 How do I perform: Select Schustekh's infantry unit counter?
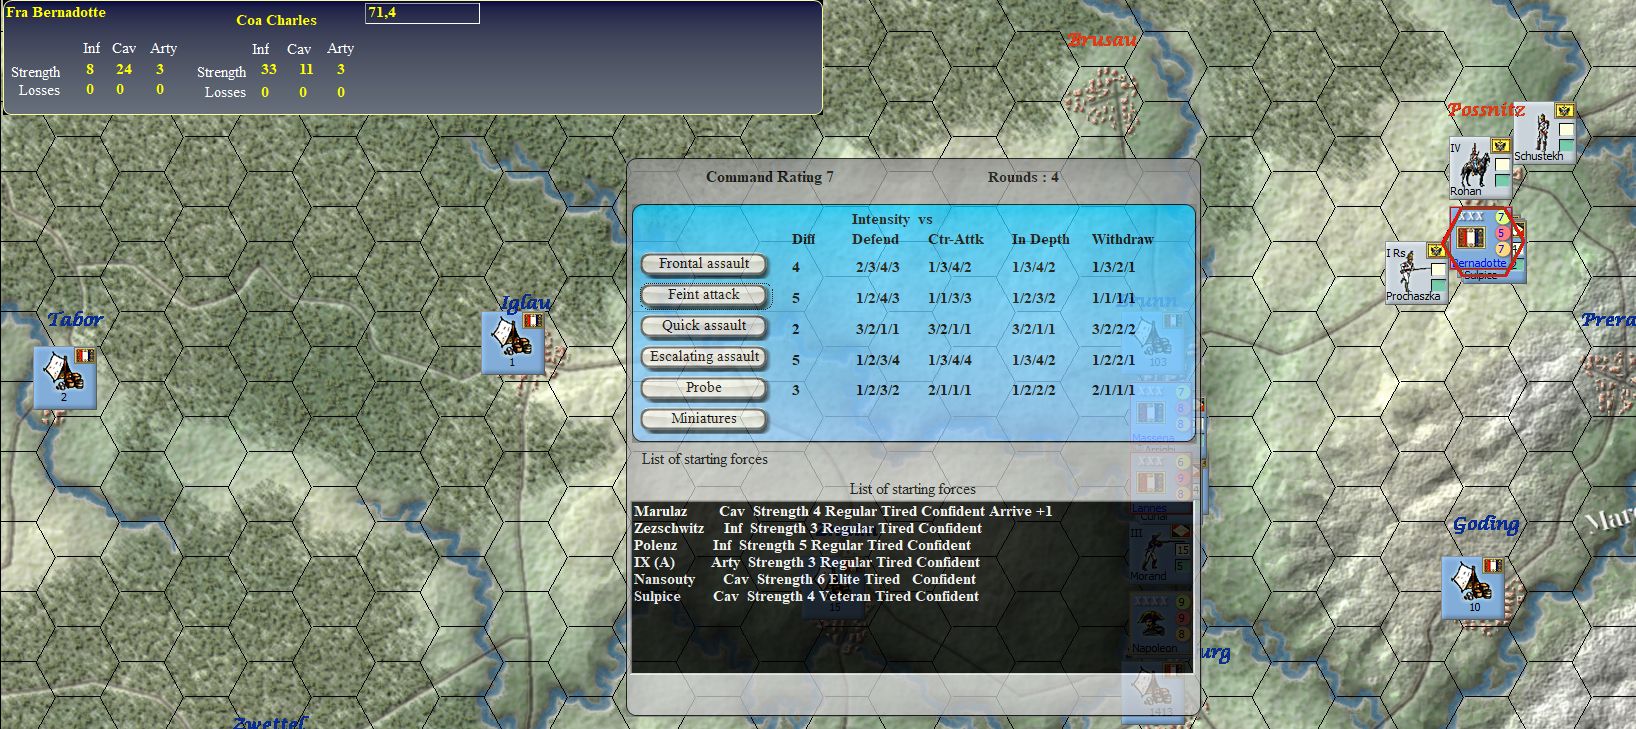[1545, 132]
